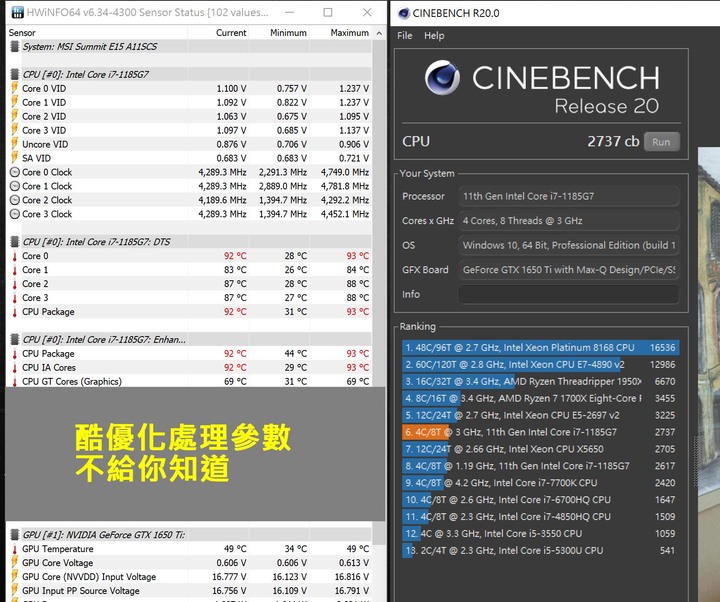
Task: Click the Cores x GHz field
Action: [x=568, y=220]
